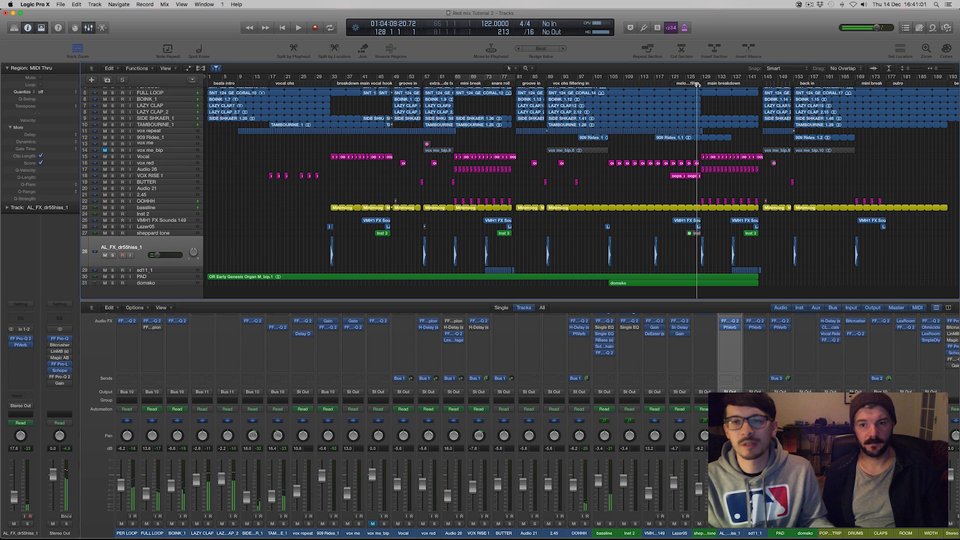The image size is (960, 540).
Task: Toggle Aux channel strip filter button
Action: [816, 307]
